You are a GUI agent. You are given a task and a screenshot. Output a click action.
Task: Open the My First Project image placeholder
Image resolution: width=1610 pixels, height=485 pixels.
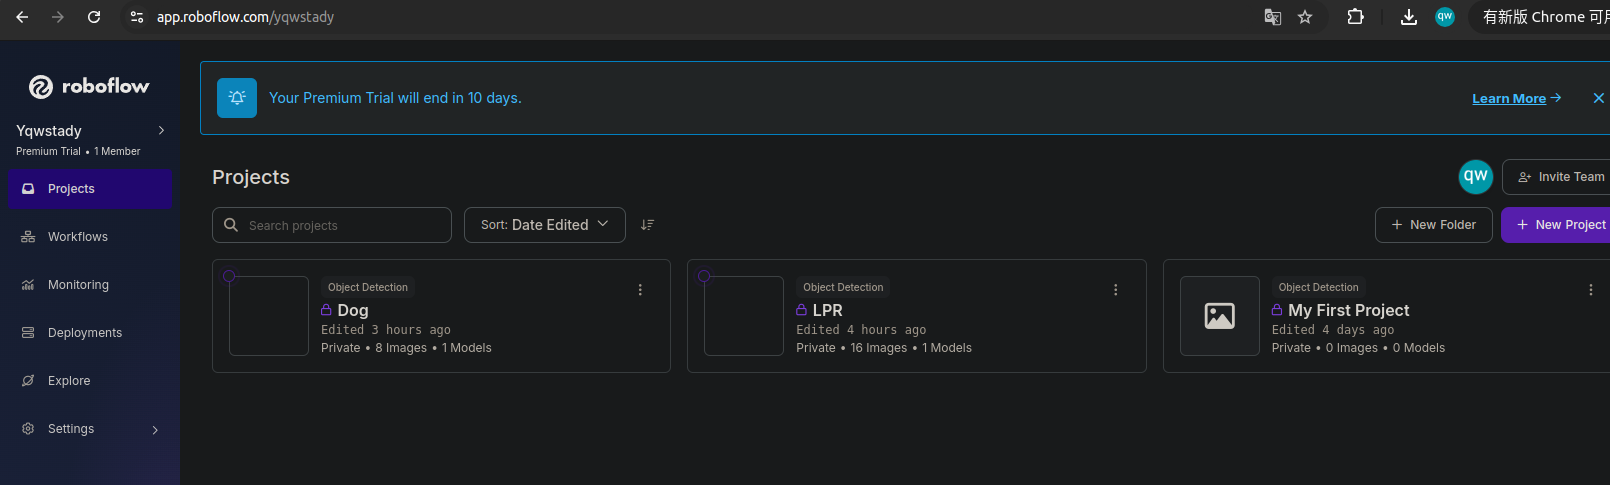[1220, 316]
